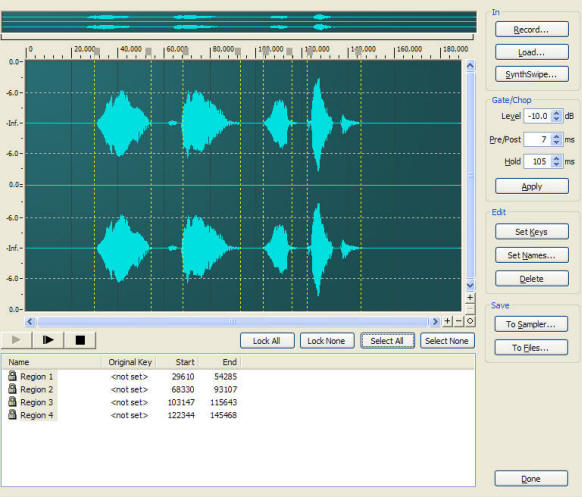The image size is (582, 497).
Task: Open the Record dialog
Action: coord(532,29)
